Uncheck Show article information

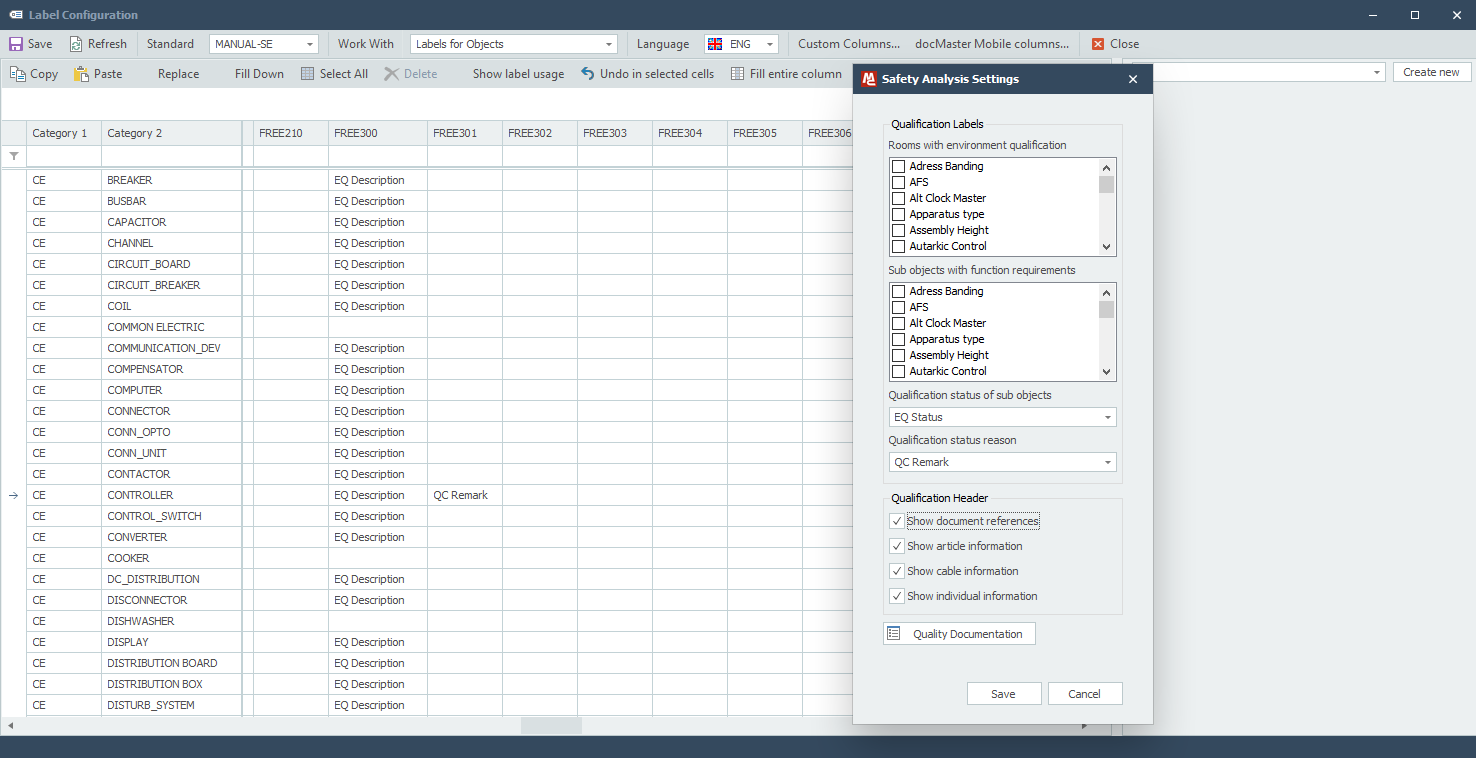tap(896, 546)
